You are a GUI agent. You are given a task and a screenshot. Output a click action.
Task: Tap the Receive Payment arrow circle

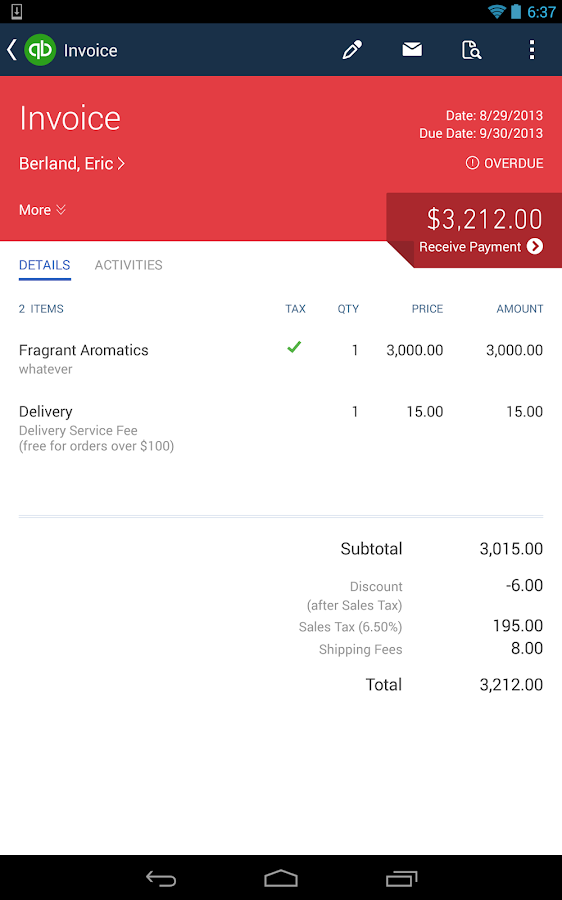point(535,246)
